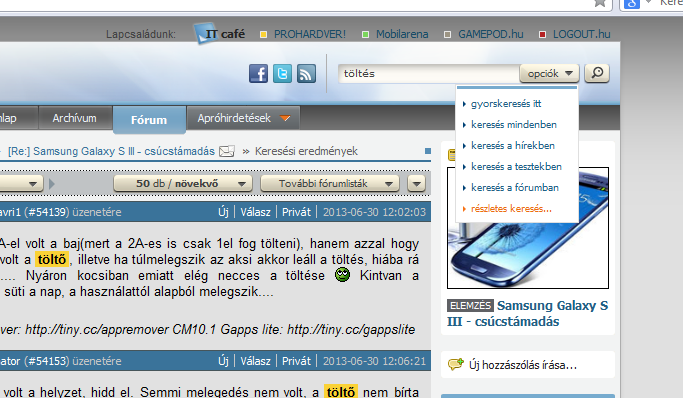Click the Samsung Galaxy S III phone thumbnail
Screen dimensions: 683x398
(528, 228)
